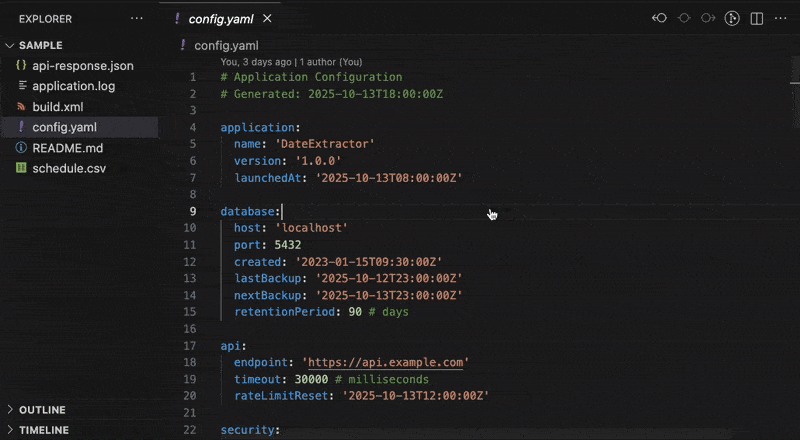Click the '# Application Configuration' comment
This screenshot has width=800, height=440.
(311, 77)
